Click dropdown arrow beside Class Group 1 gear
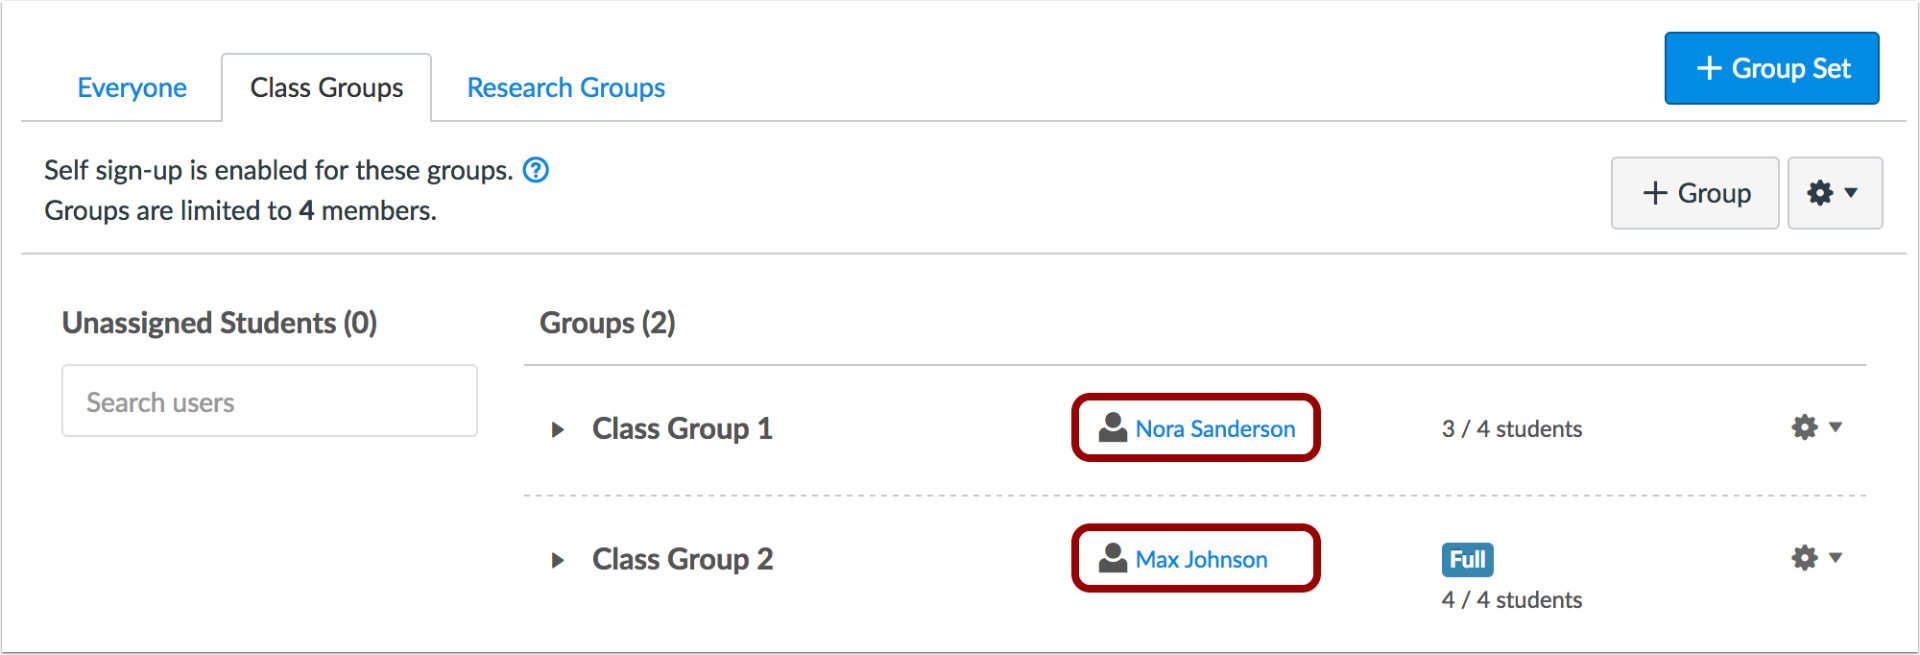 tap(1836, 427)
